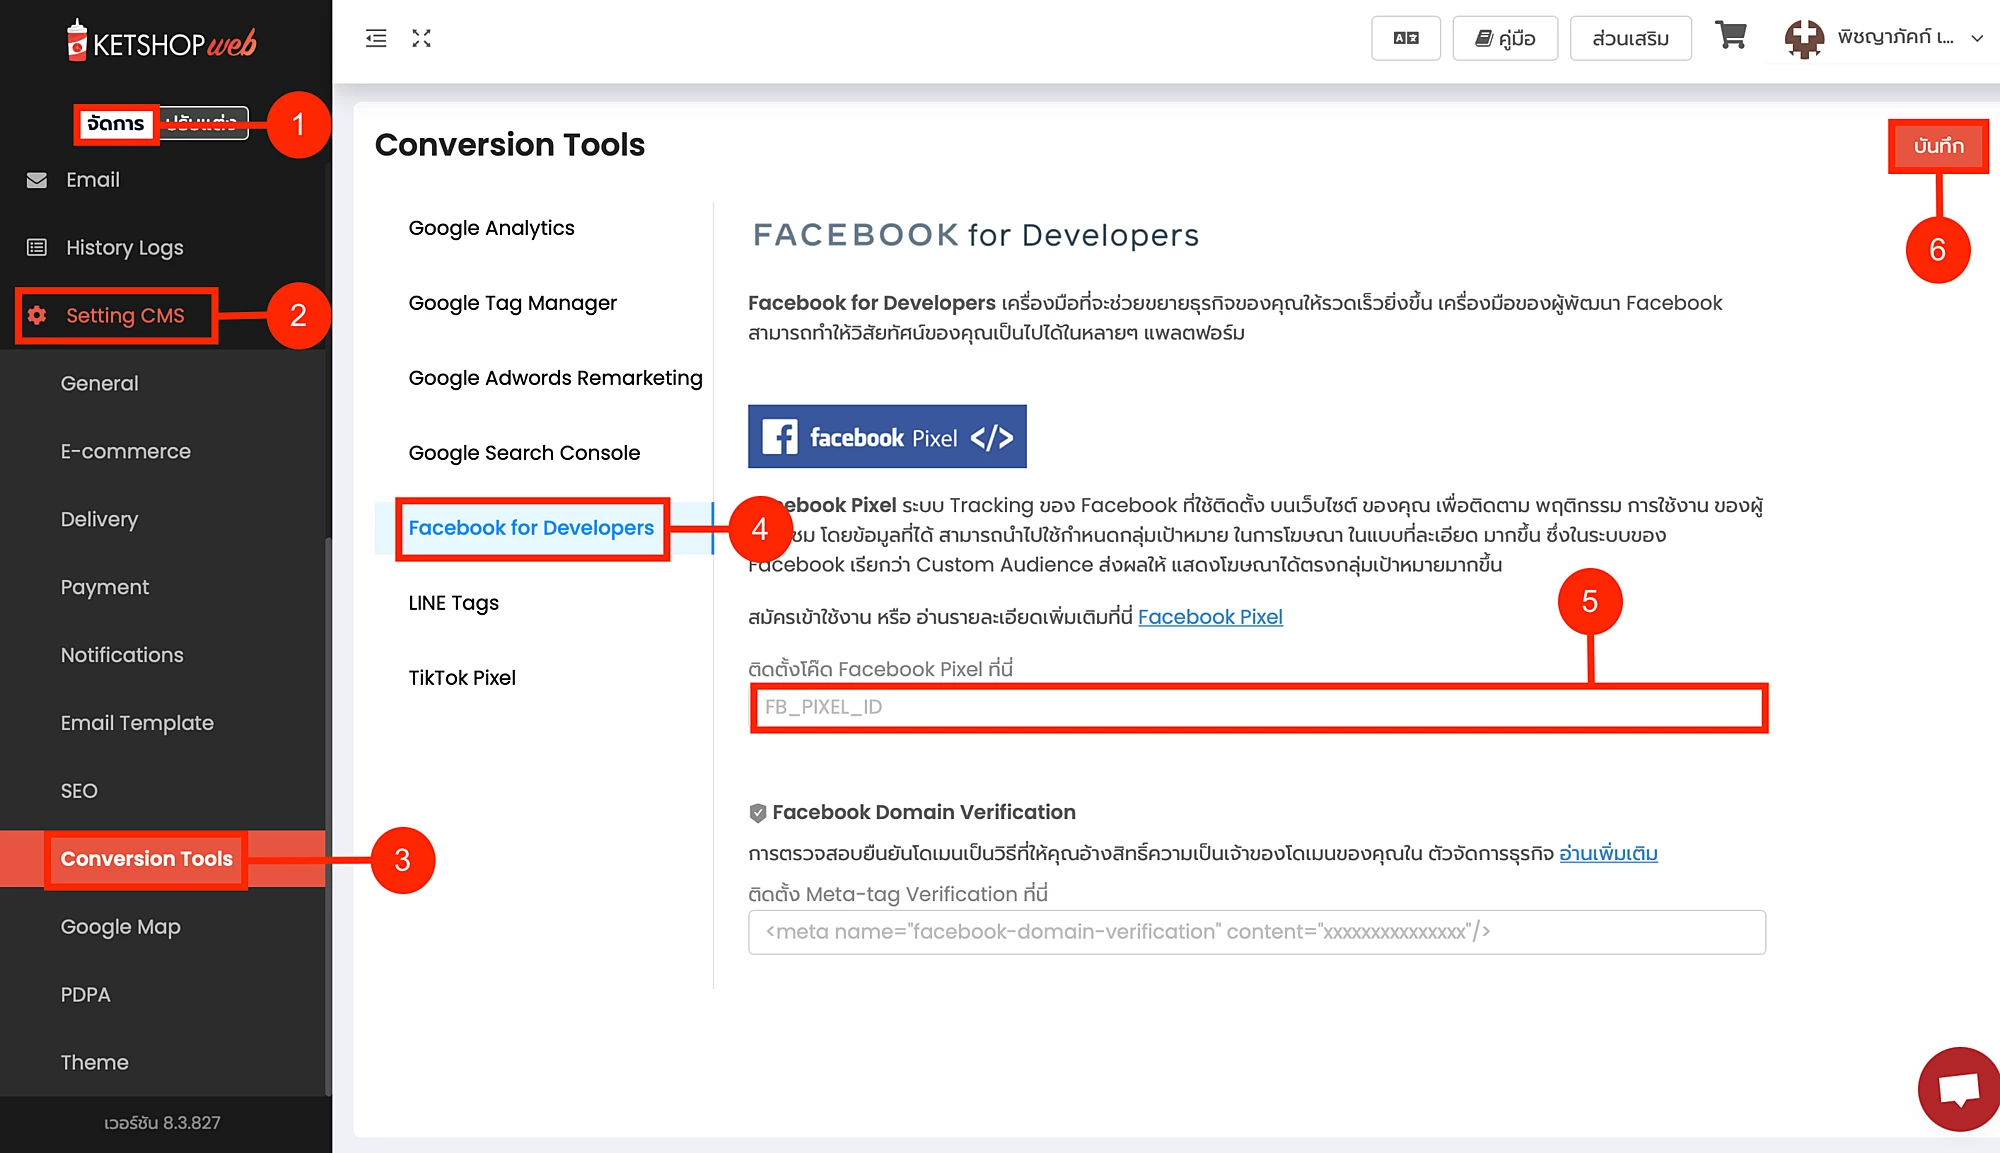Image resolution: width=2000 pixels, height=1153 pixels.
Task: Open the Payment settings submenu
Action: click(x=104, y=587)
